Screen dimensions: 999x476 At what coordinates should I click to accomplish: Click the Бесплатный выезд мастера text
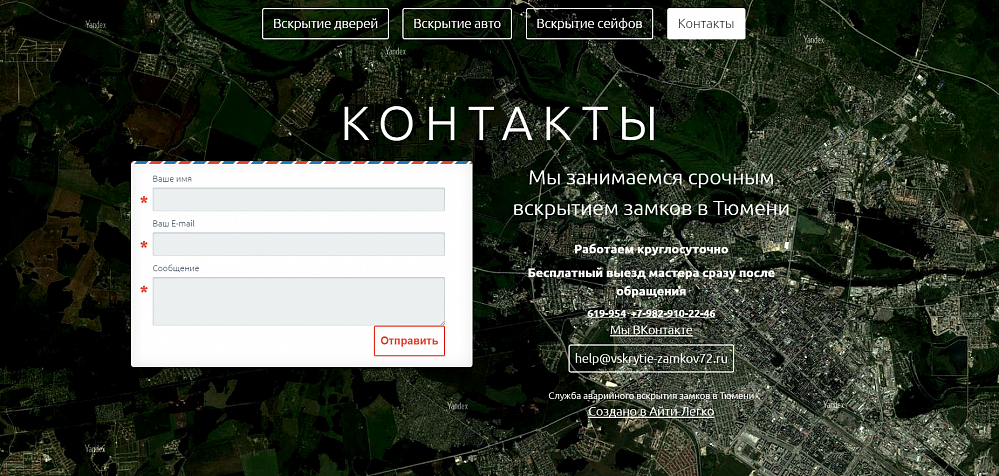click(651, 282)
